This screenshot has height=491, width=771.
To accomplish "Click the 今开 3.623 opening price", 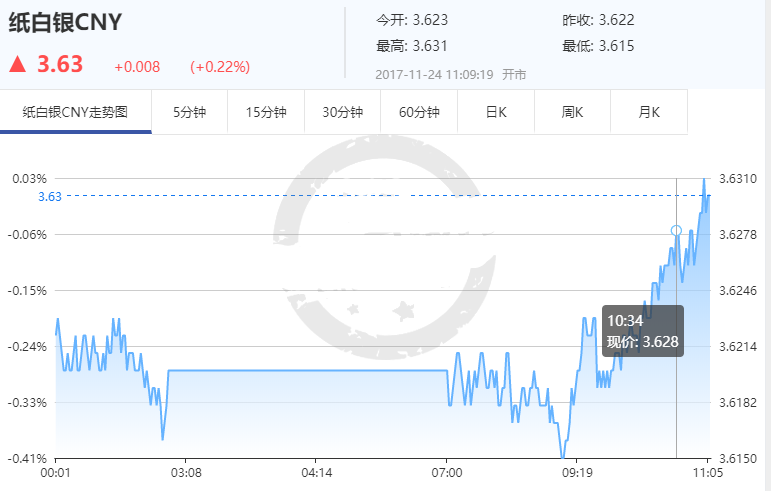I will (411, 20).
